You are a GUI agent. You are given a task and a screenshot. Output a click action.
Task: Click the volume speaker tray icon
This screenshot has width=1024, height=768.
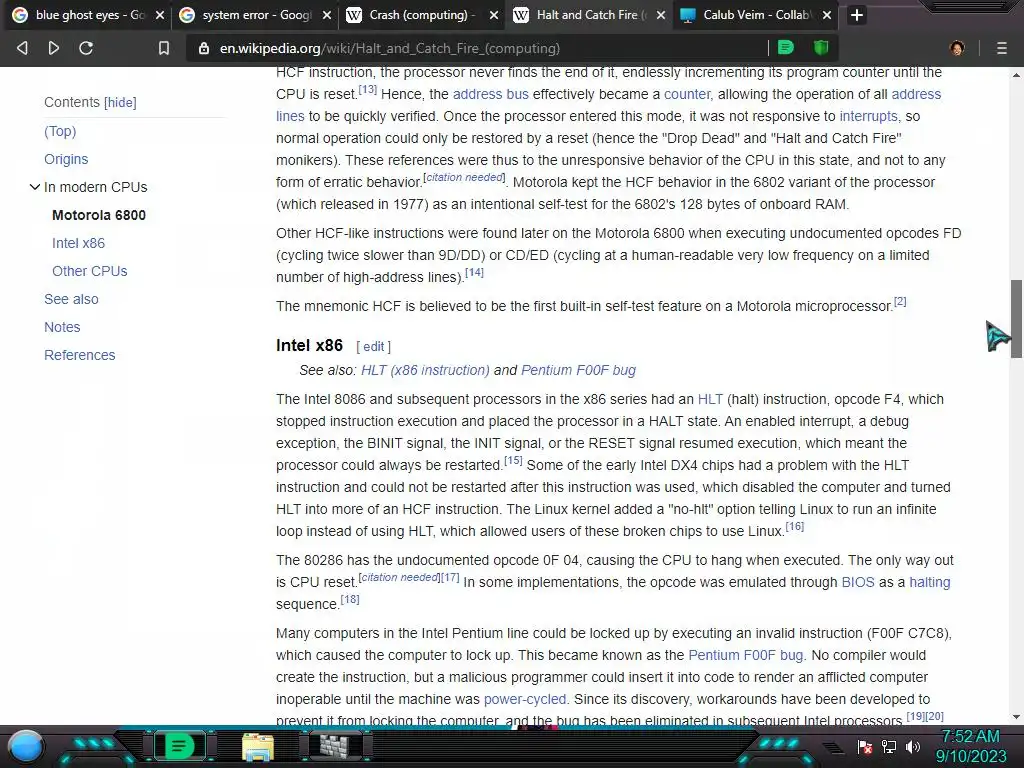pos(913,746)
